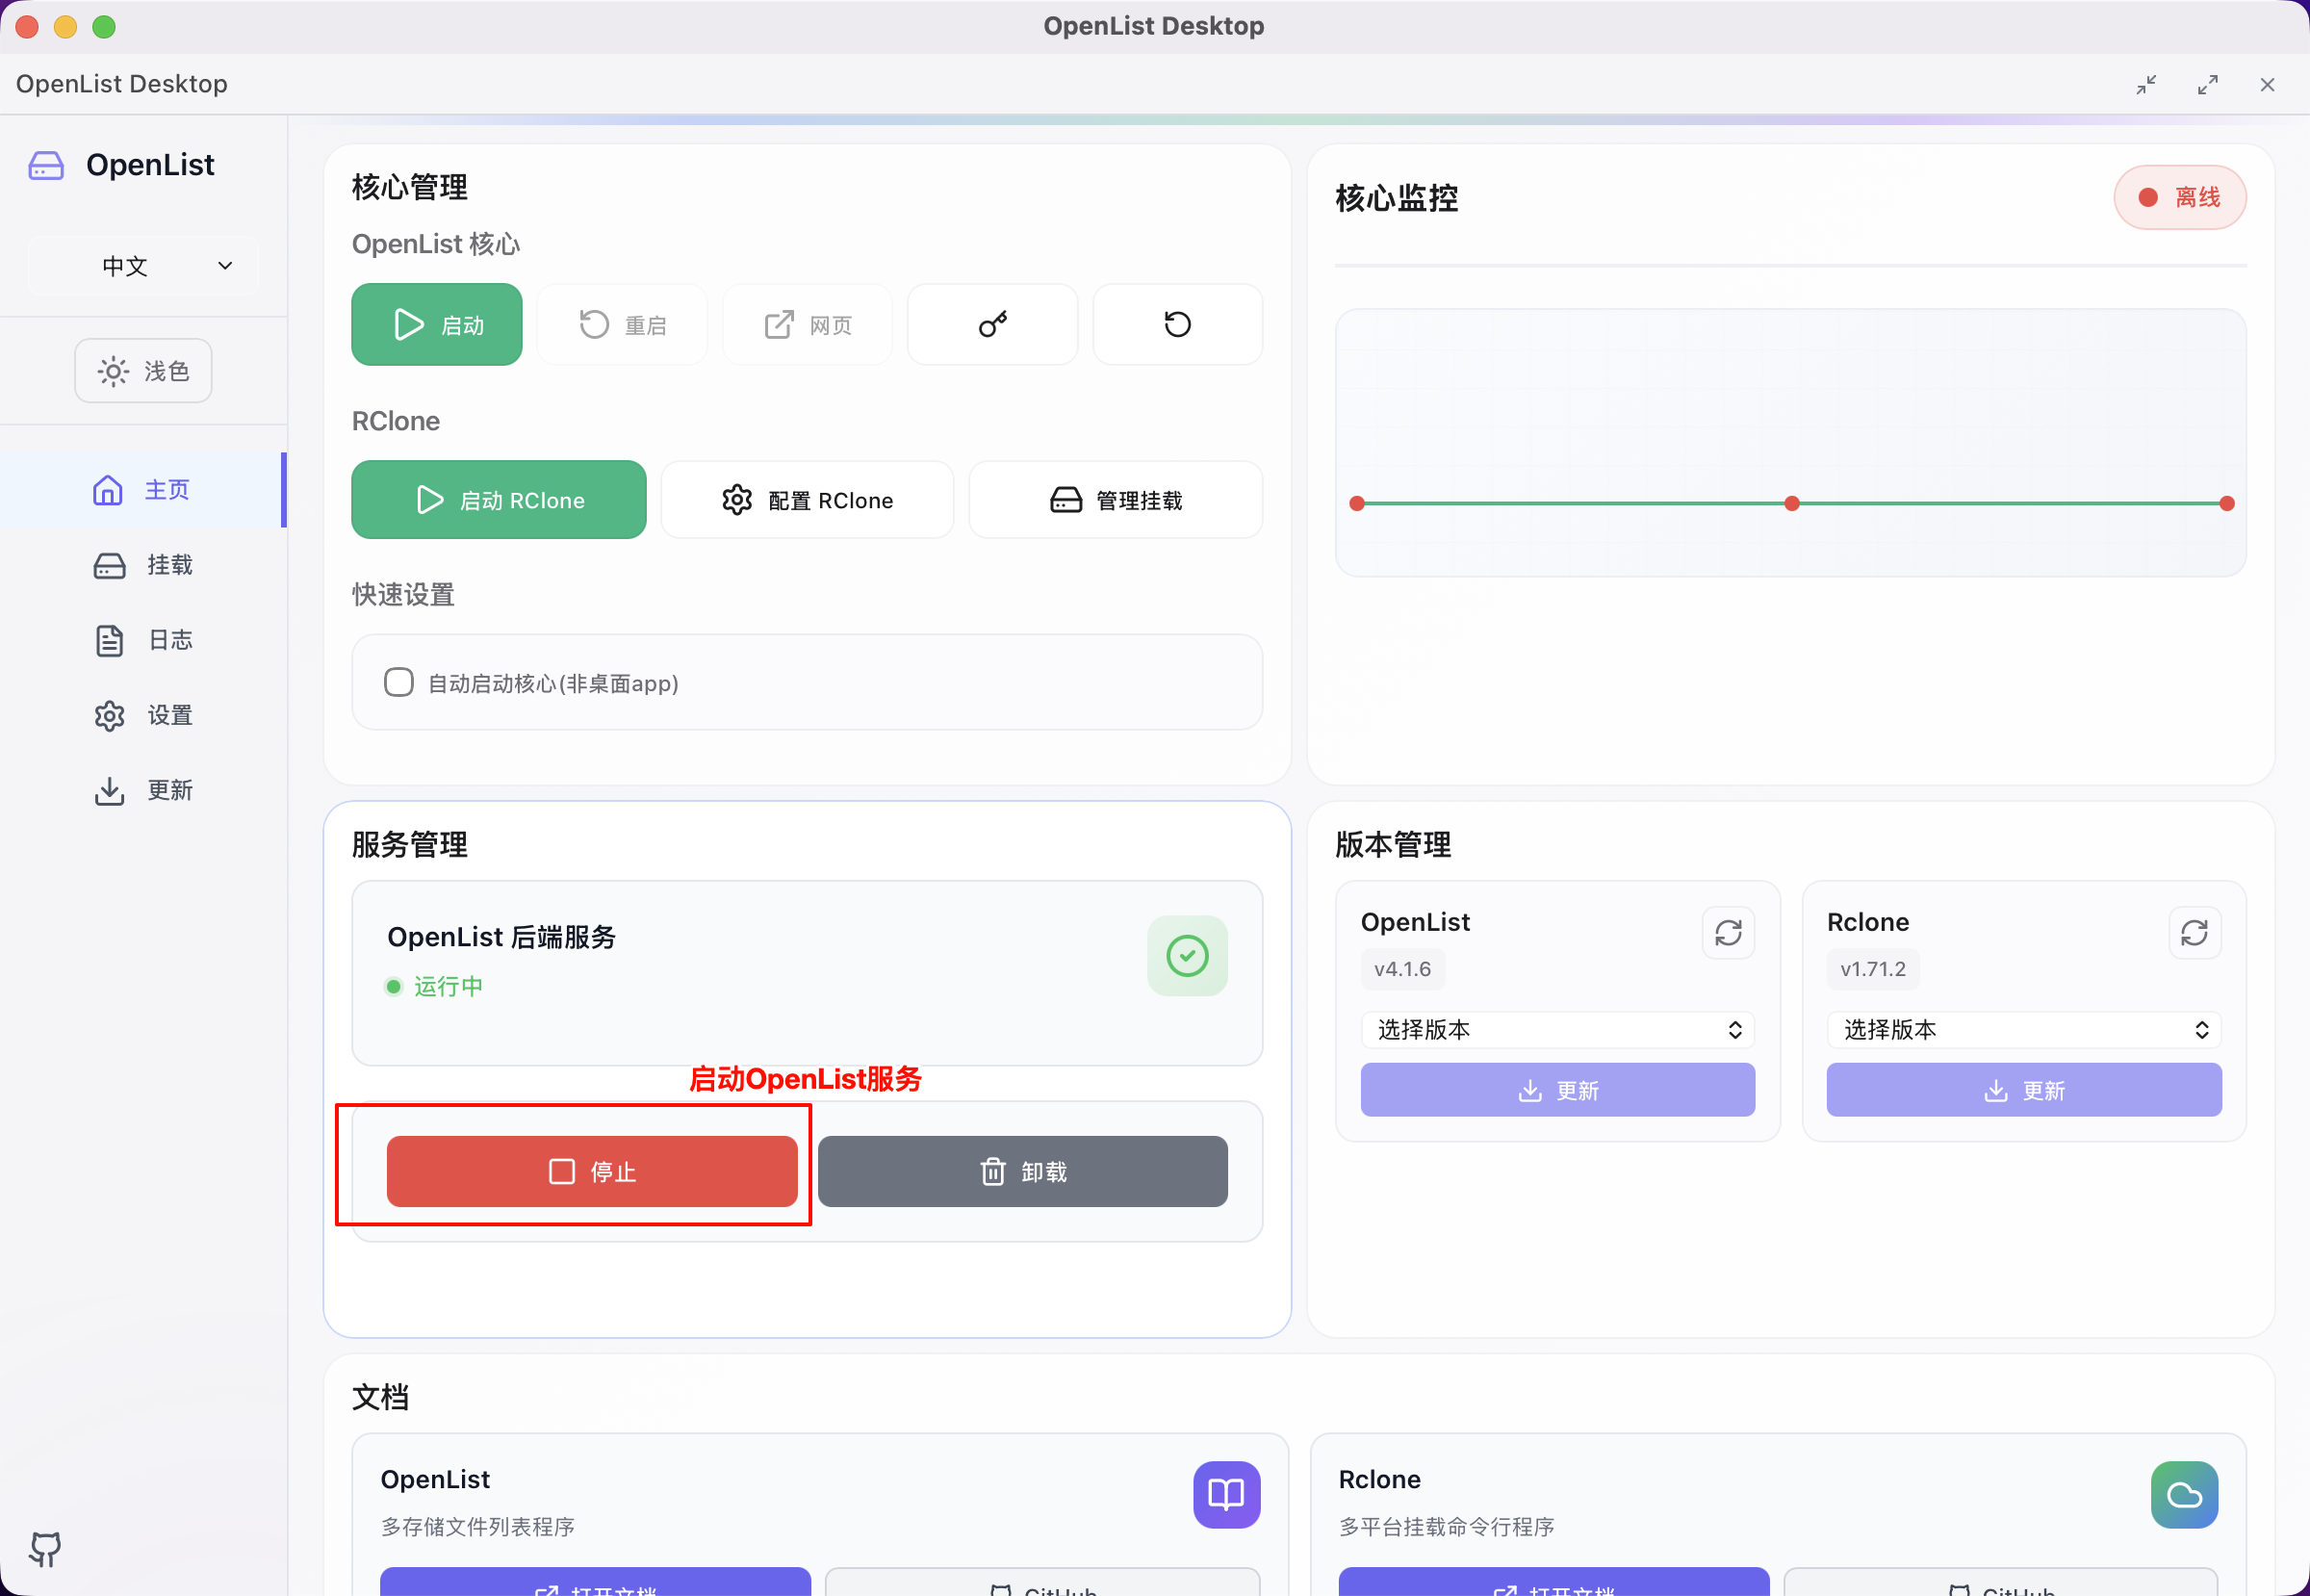Screen dimensions: 2310x1596
Task: Refresh the Rclone version info
Action: [2194, 932]
